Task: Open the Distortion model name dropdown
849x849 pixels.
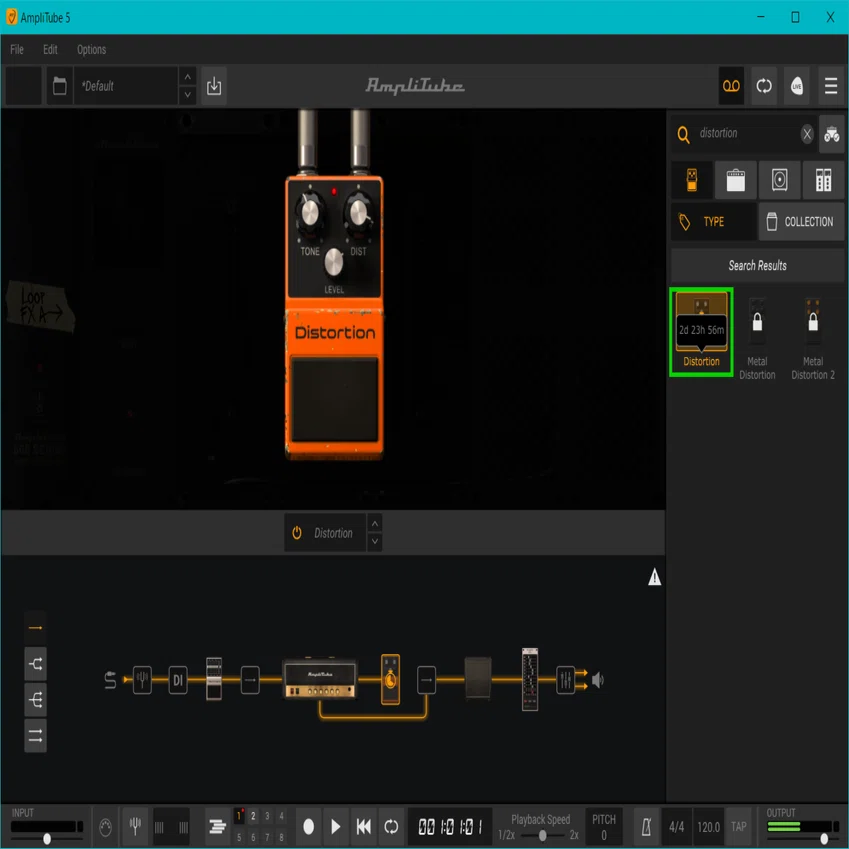Action: (x=333, y=533)
